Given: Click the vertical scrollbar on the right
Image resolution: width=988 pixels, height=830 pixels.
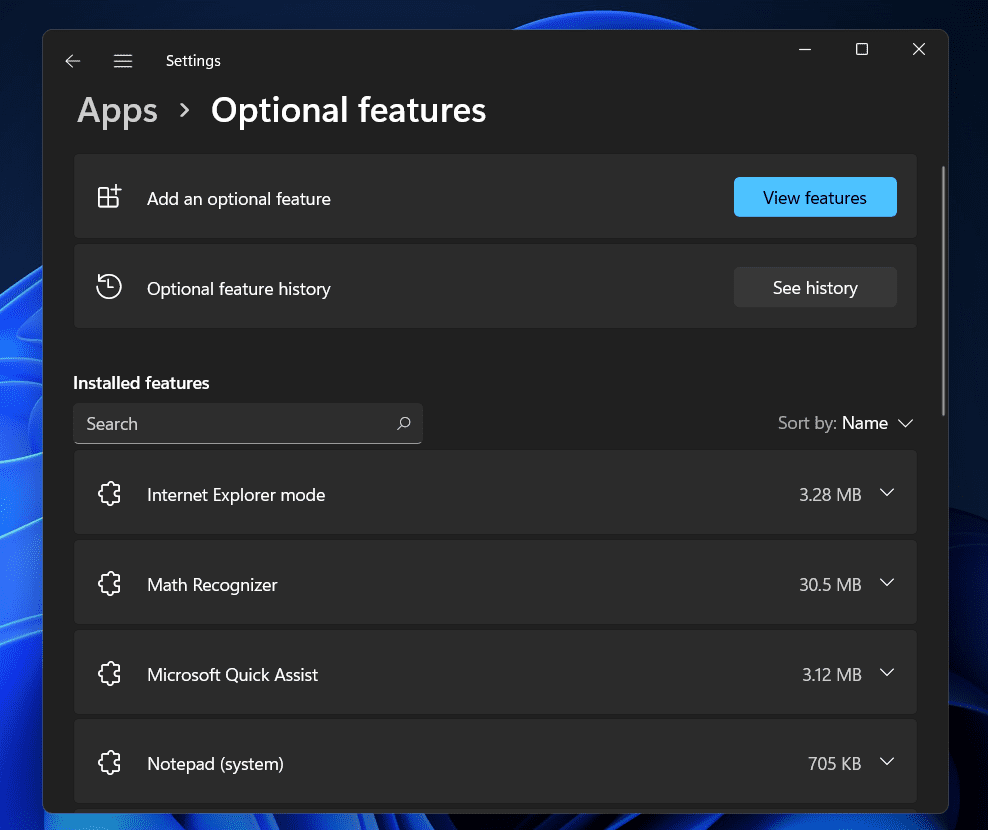Looking at the screenshot, I should pos(943,290).
